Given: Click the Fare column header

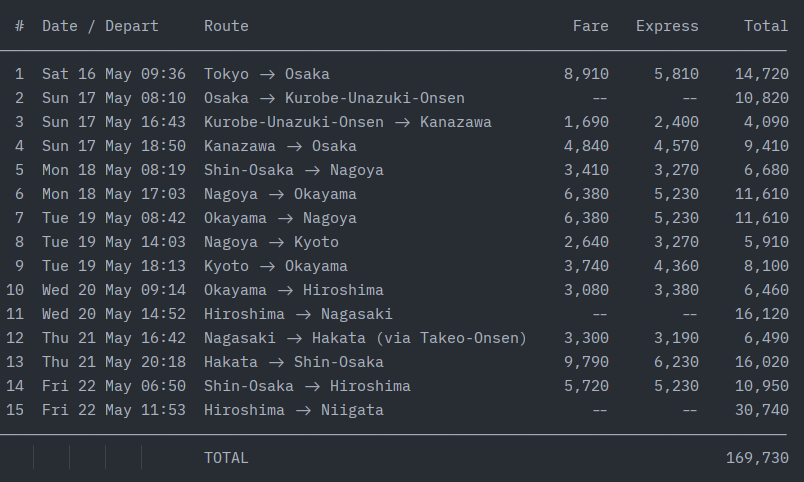Looking at the screenshot, I should tap(590, 26).
